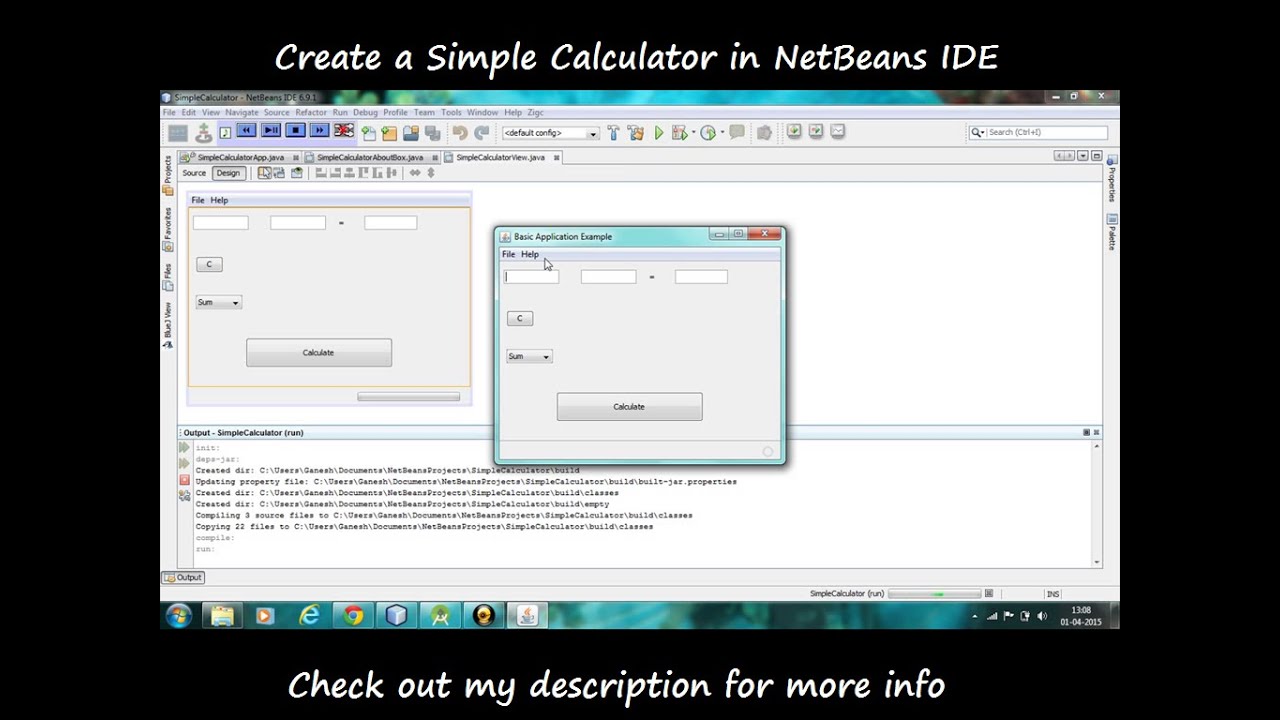Click the Search (Ctrl+I) box
The height and width of the screenshot is (720, 1280).
tap(1038, 132)
